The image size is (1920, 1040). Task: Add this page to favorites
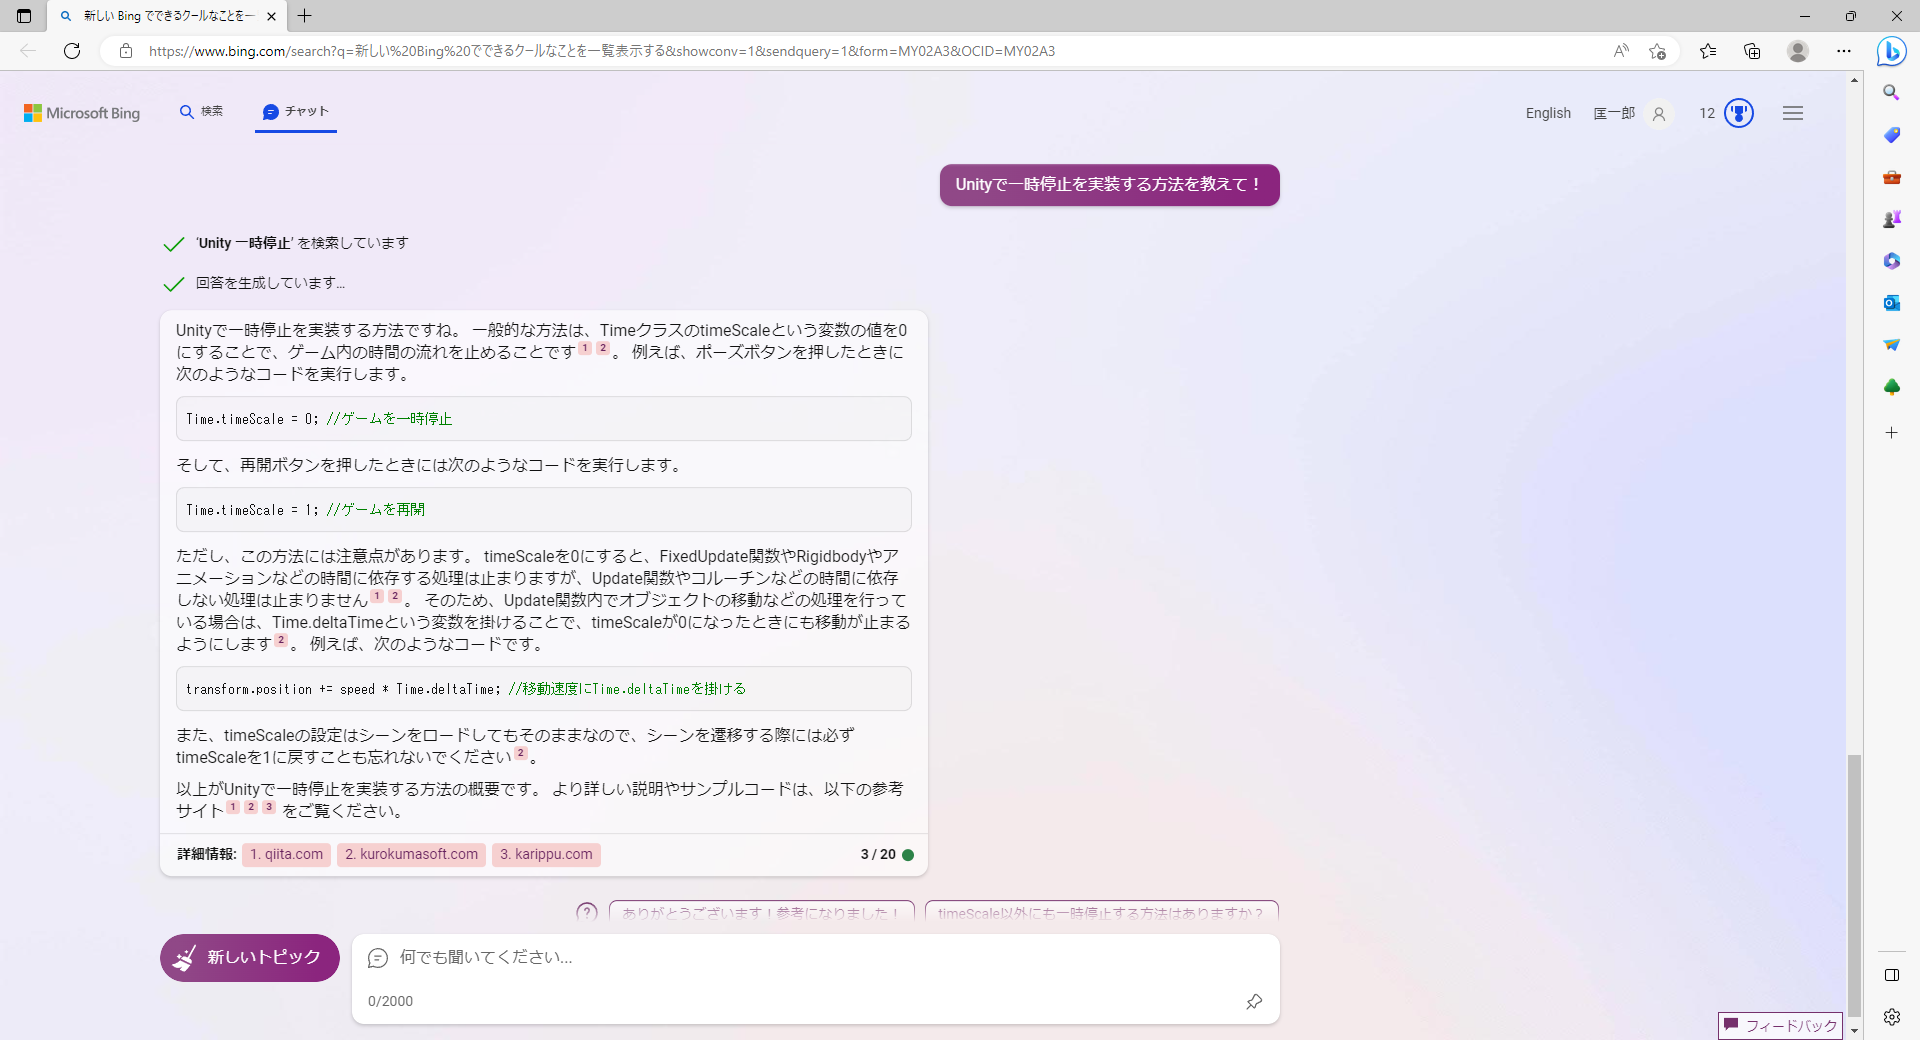tap(1657, 51)
